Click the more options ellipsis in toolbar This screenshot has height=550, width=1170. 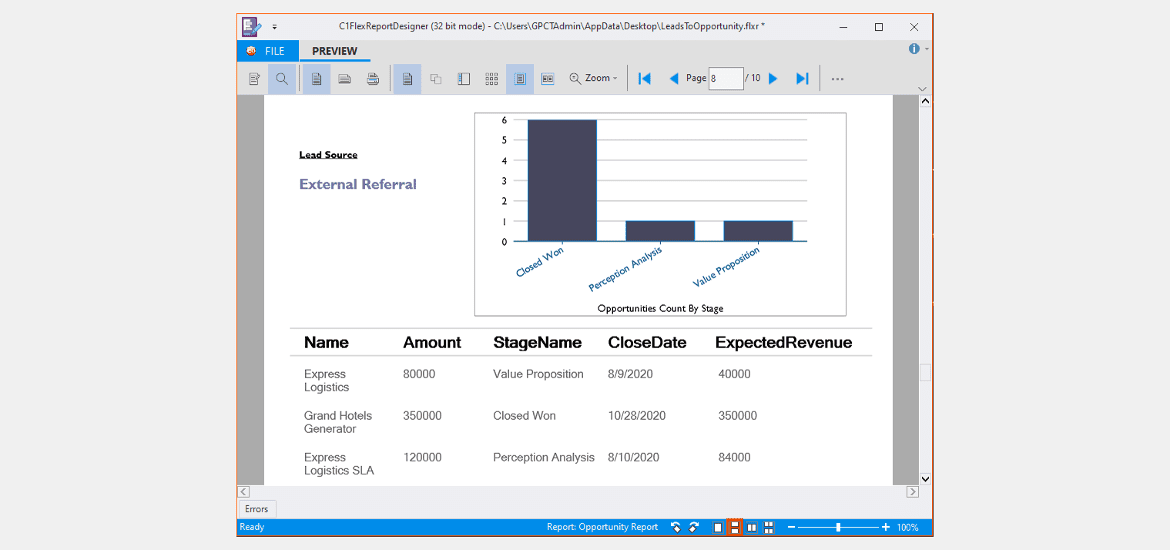click(837, 78)
